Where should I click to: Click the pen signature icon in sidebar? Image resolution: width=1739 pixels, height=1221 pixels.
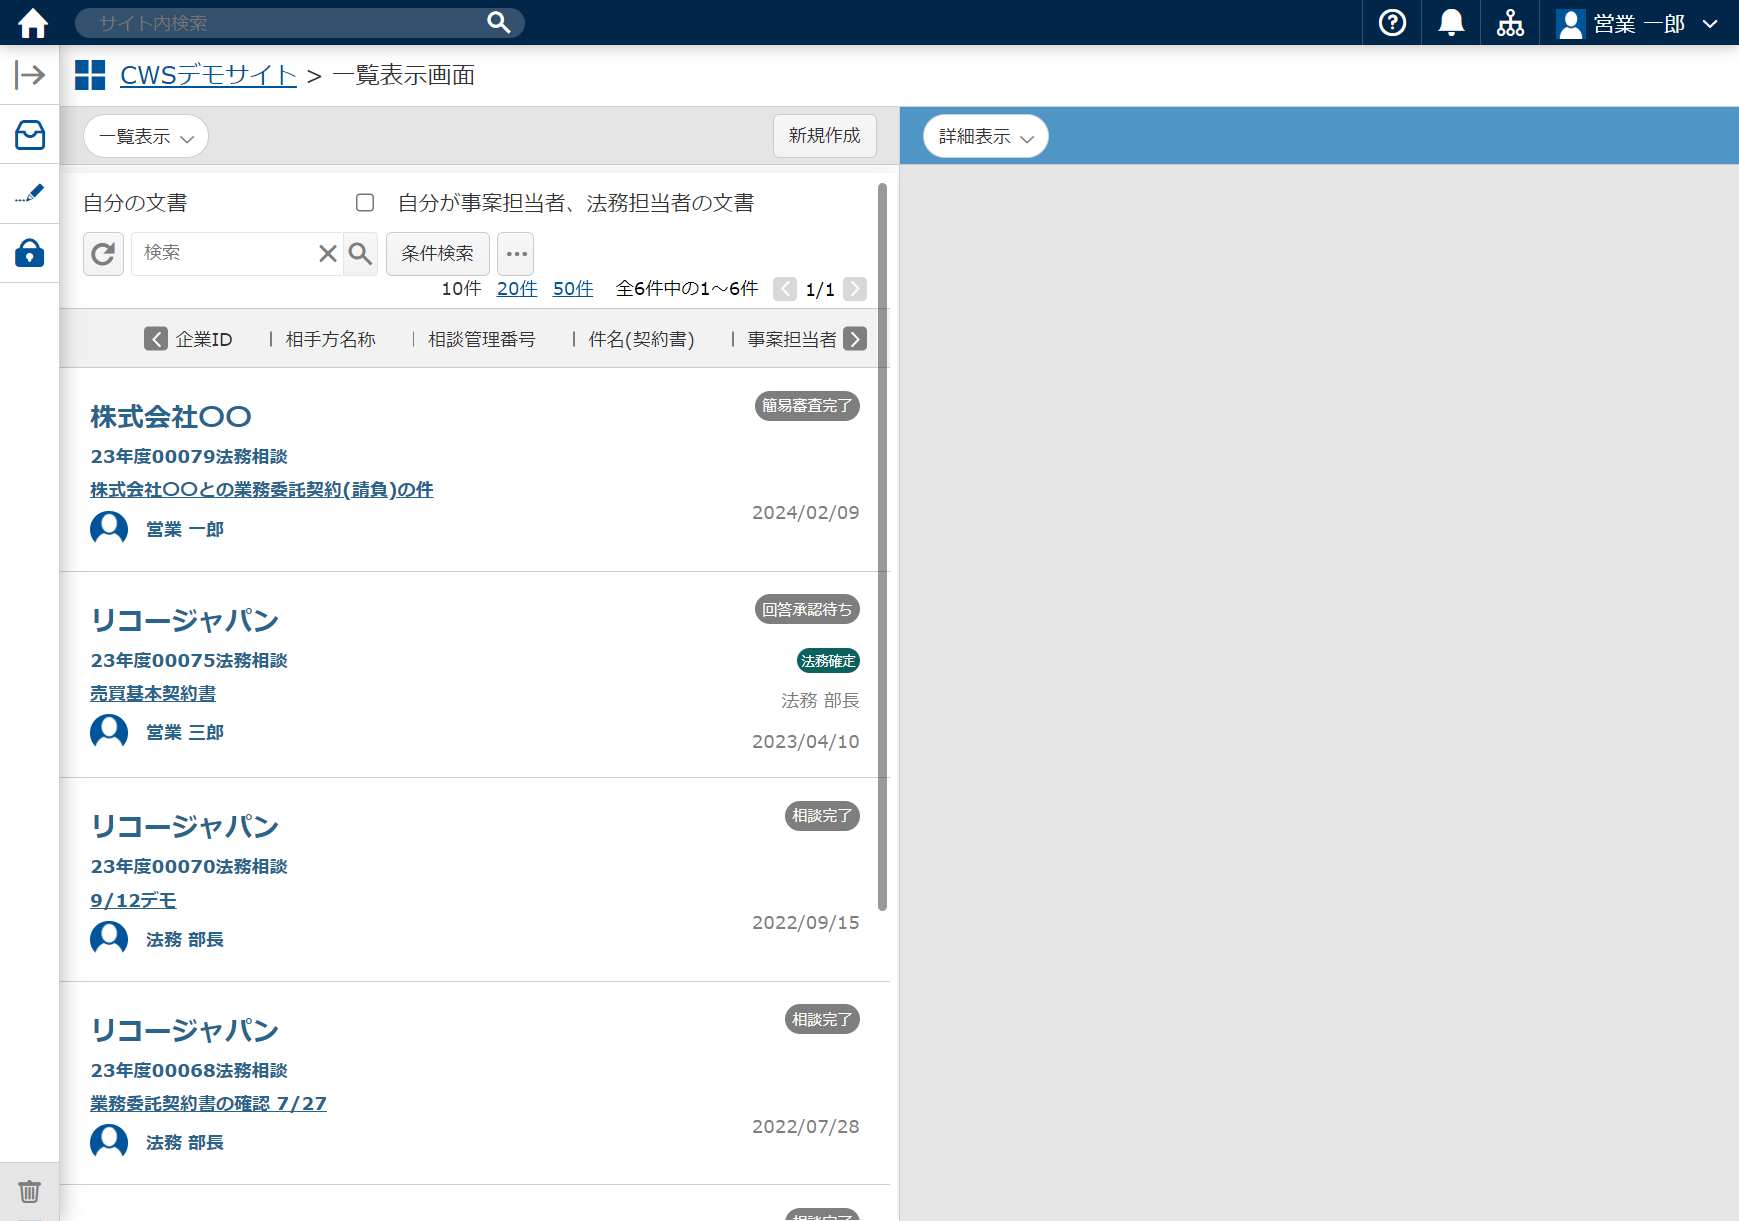(30, 193)
